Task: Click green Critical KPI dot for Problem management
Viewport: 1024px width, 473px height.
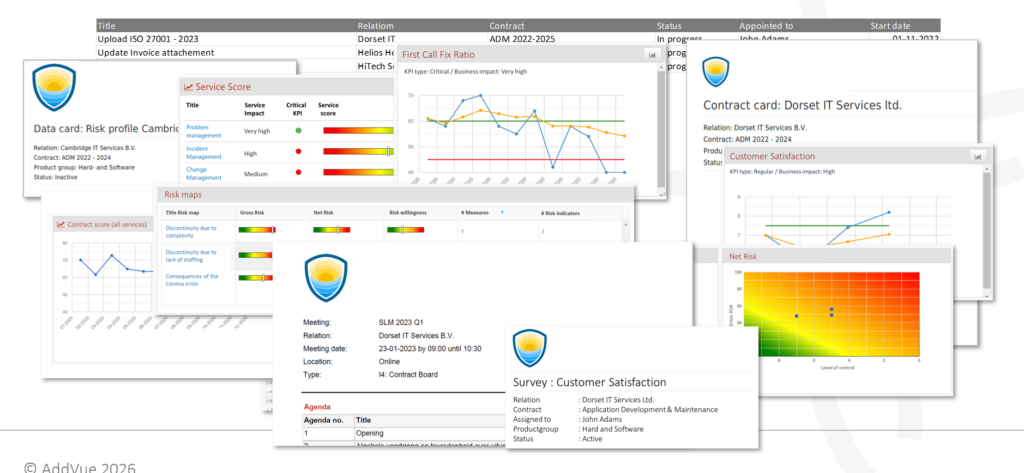Action: point(298,131)
